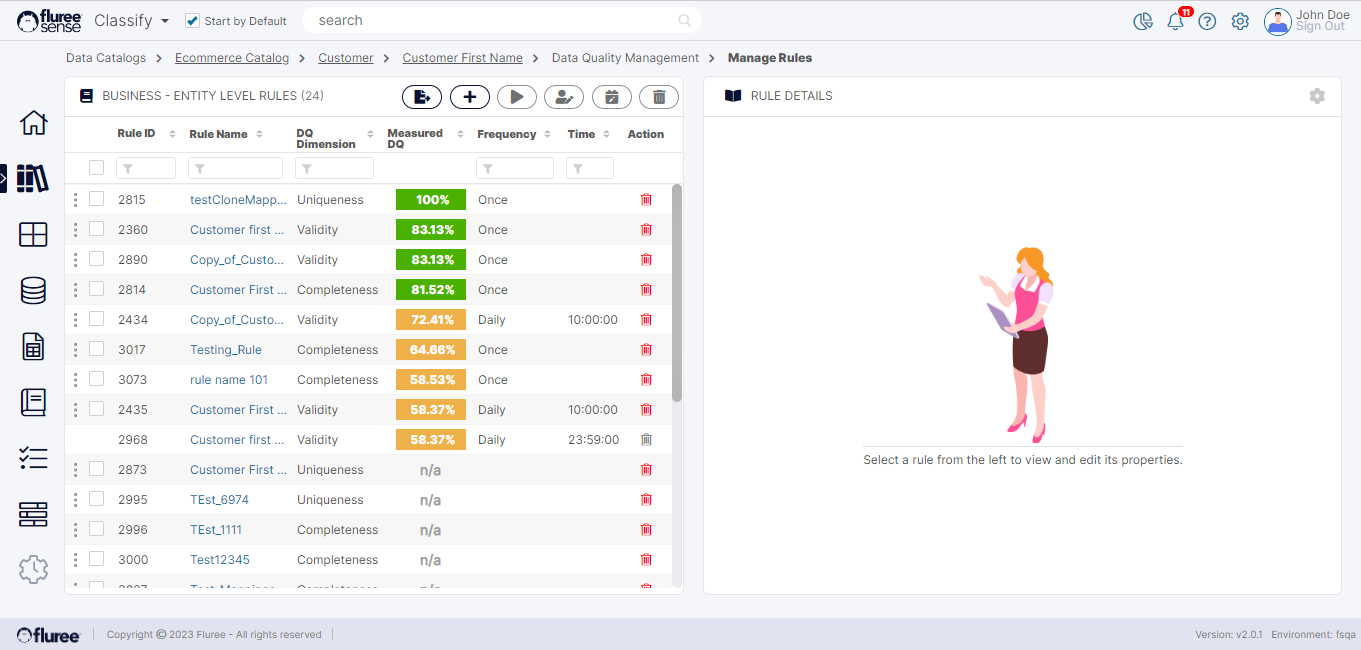The width and height of the screenshot is (1361, 650).
Task: Open the Testing_Rule rule link
Action: [226, 350]
